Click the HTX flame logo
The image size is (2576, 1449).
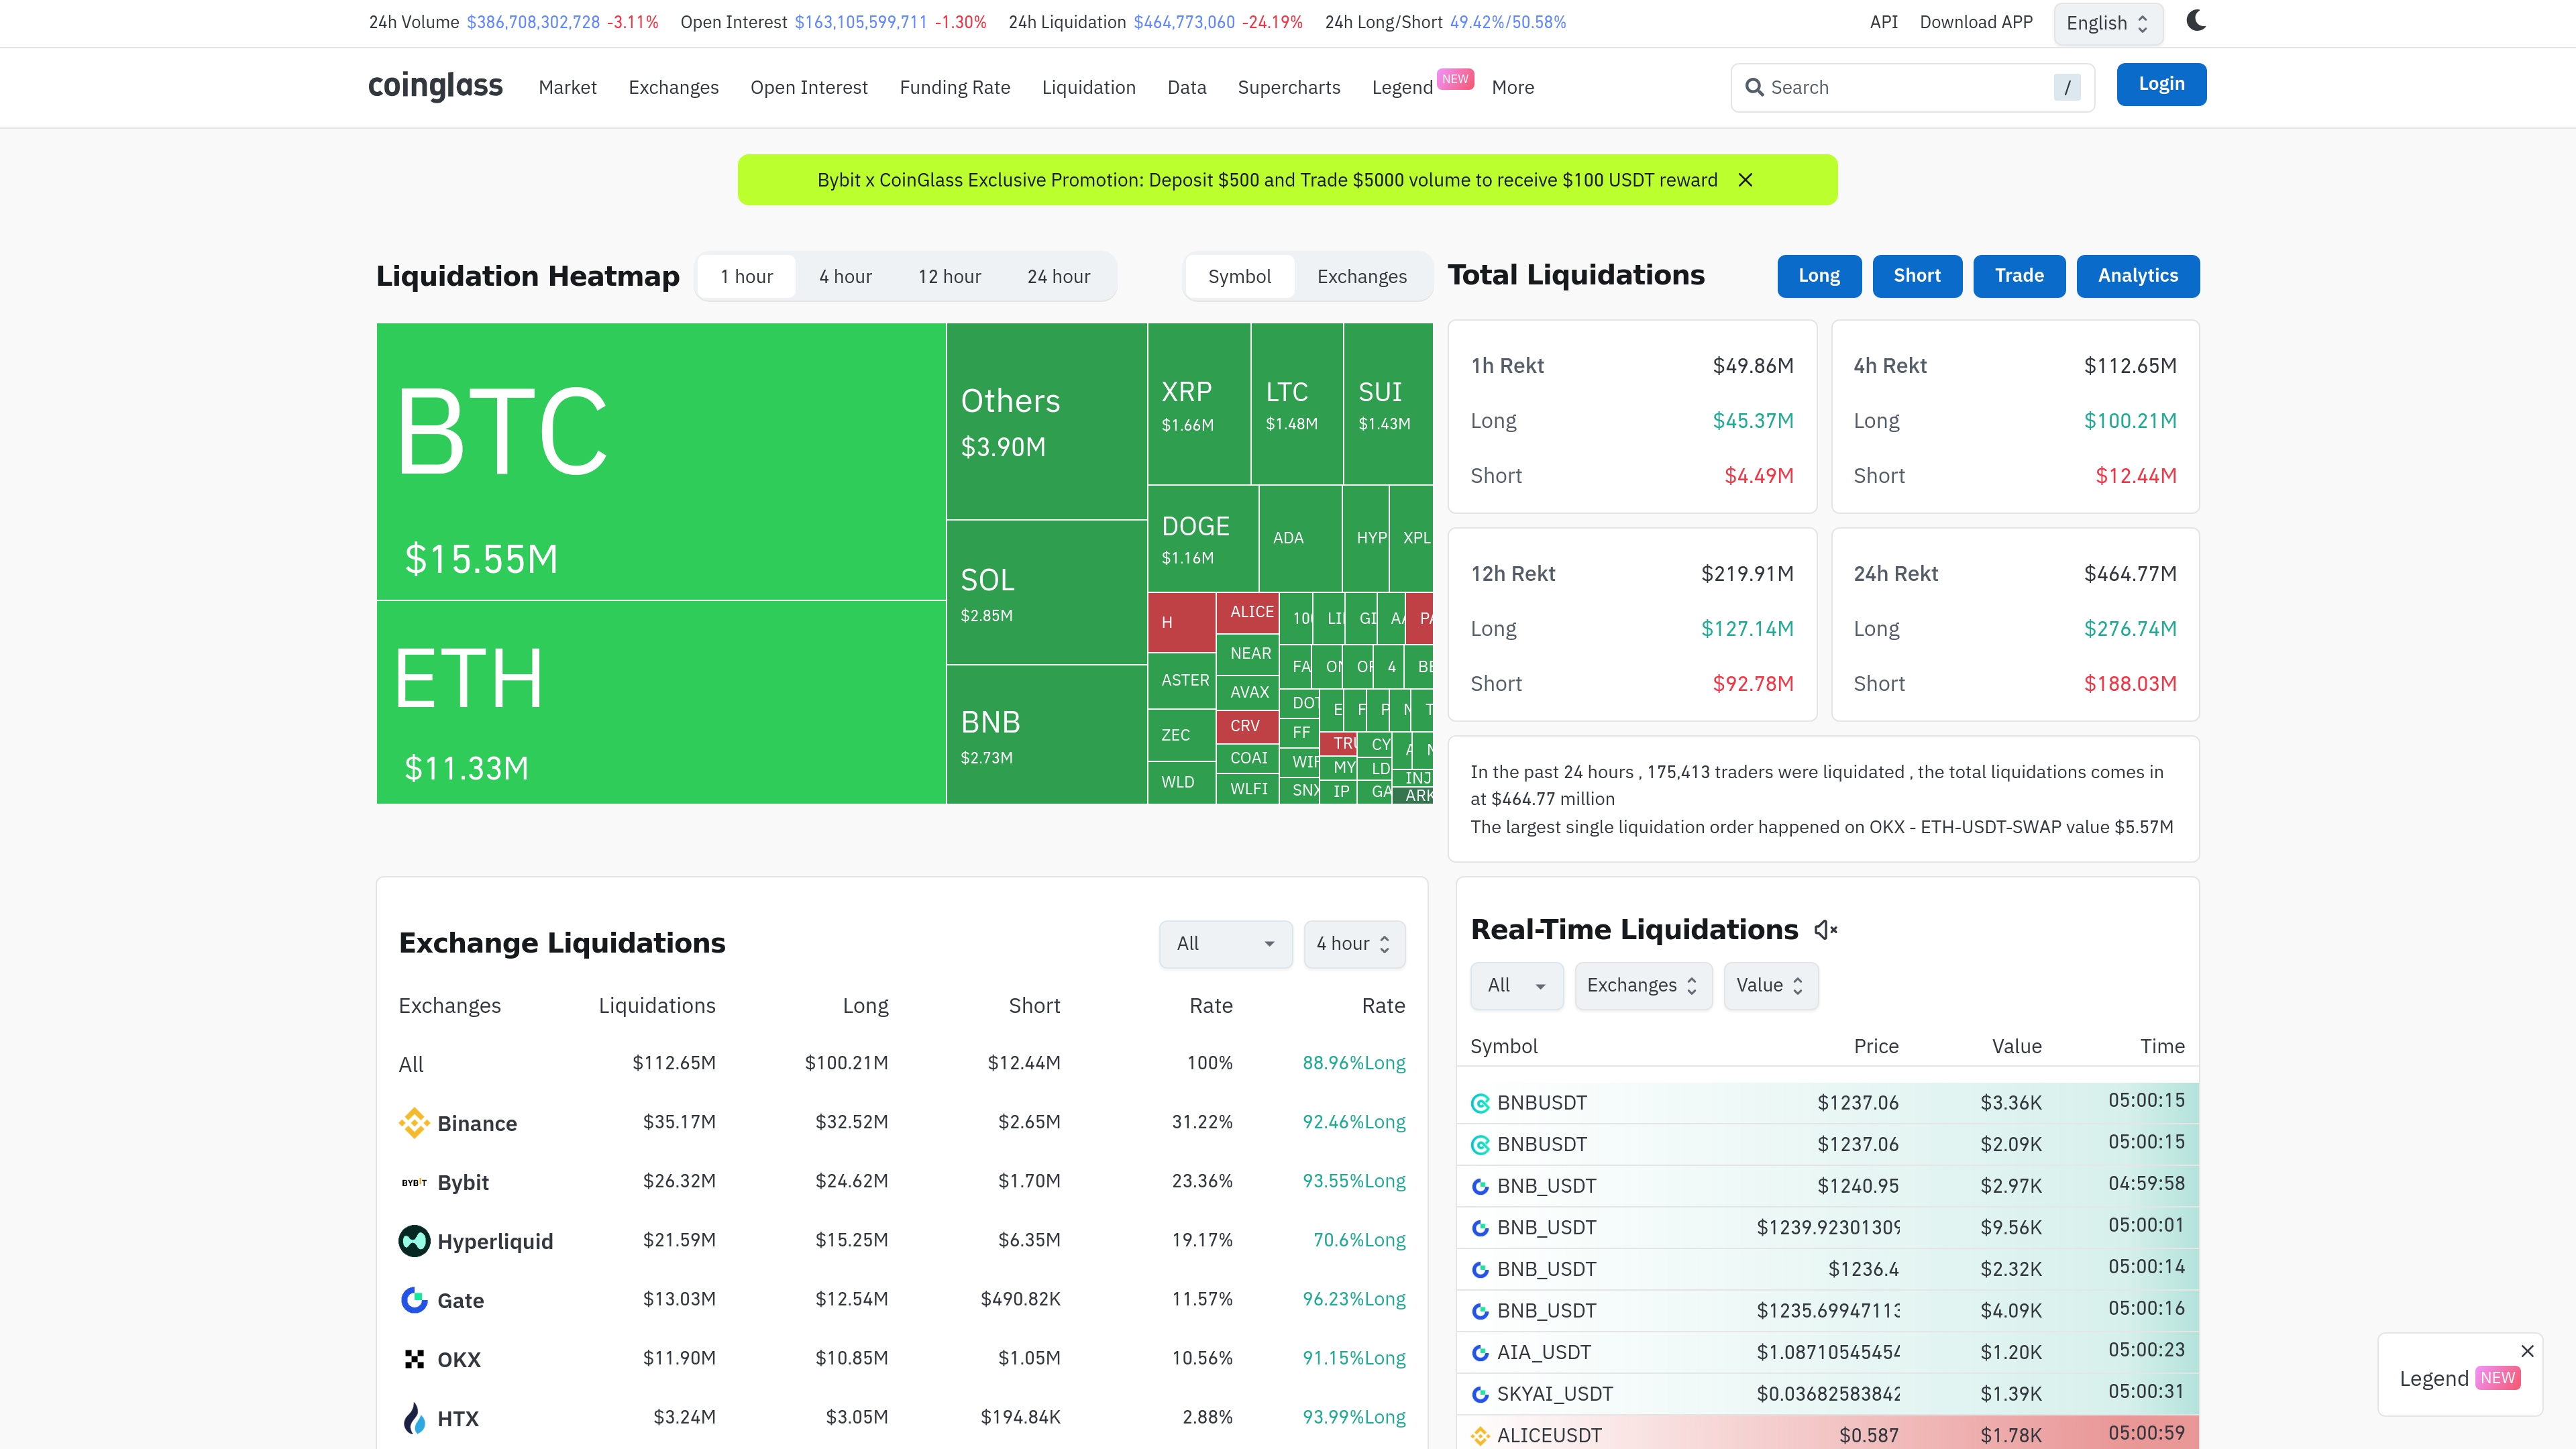[413, 1418]
